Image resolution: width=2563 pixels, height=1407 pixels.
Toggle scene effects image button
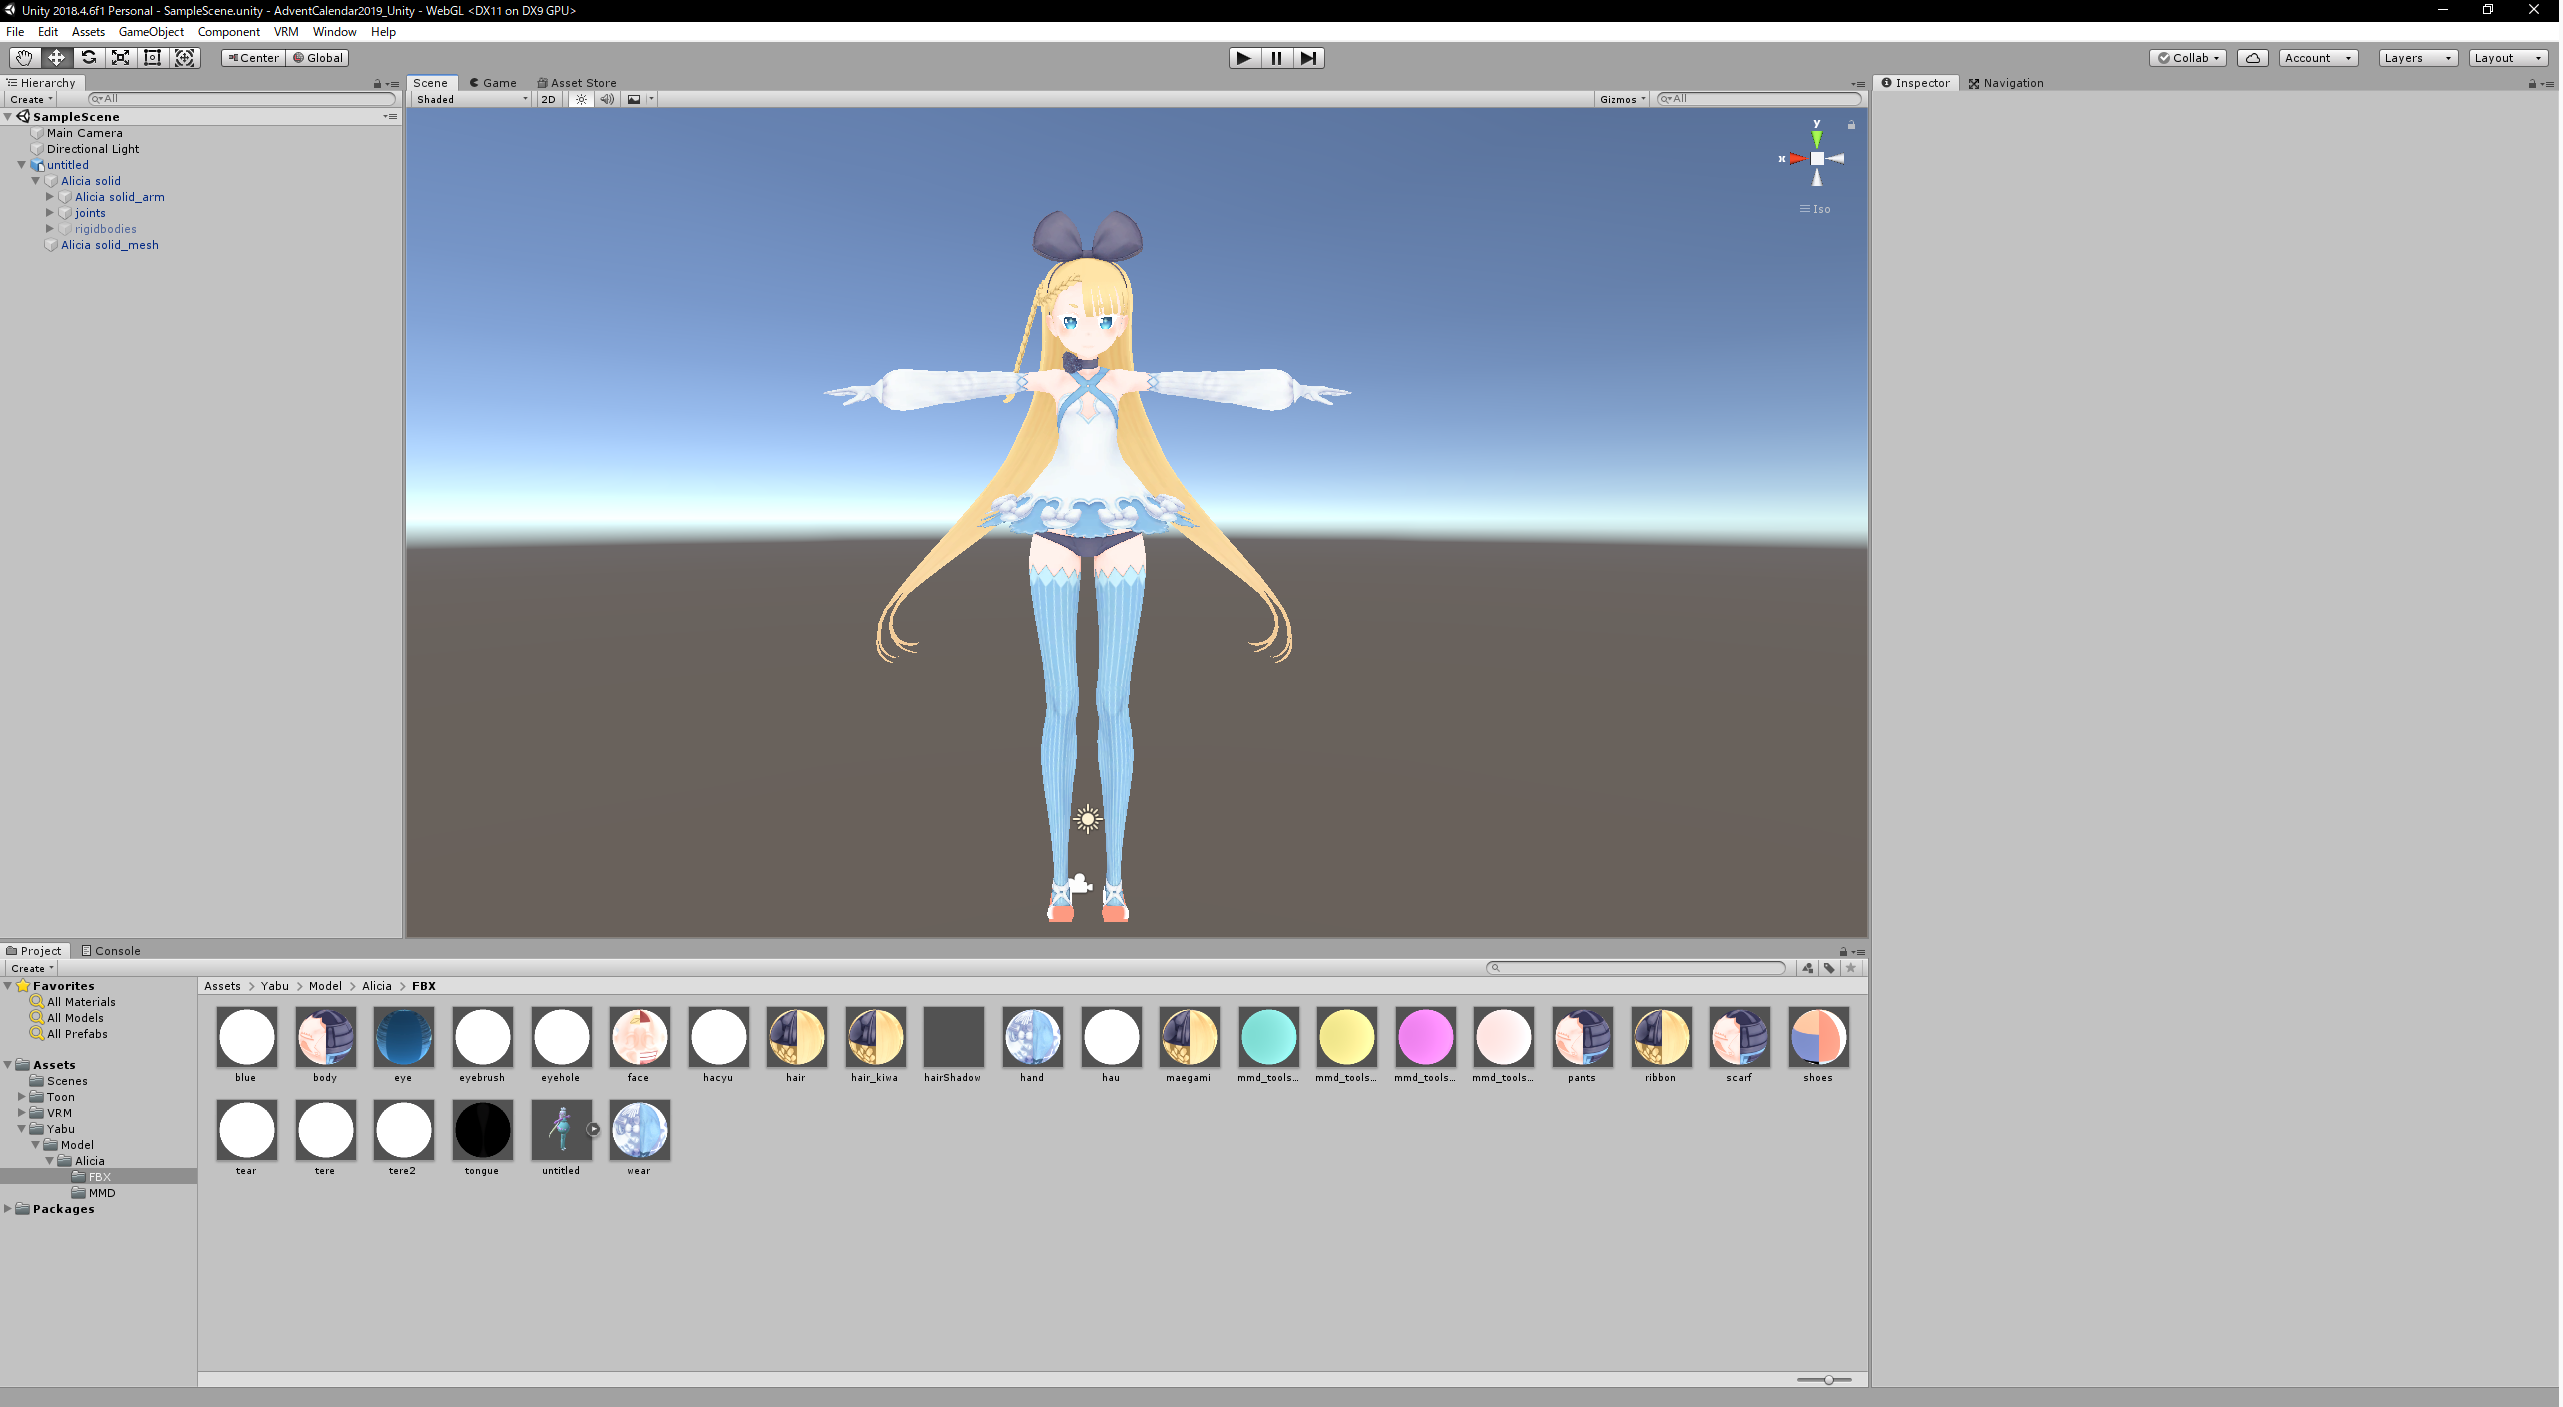pyautogui.click(x=634, y=99)
